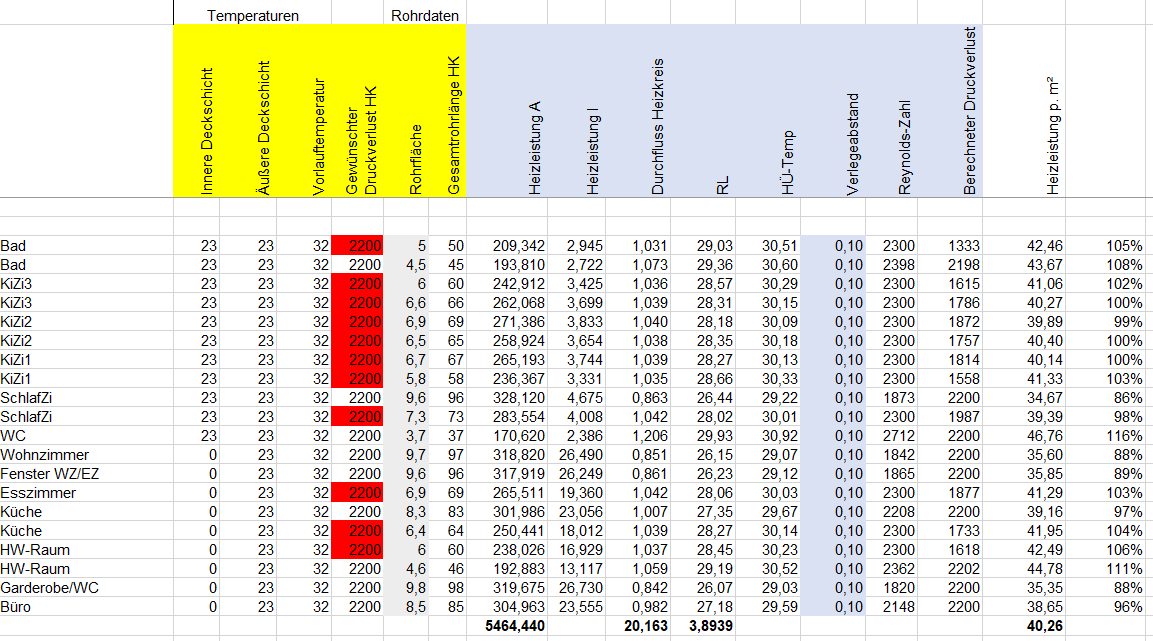Screen dimensions: 1153x641
Task: Select the Reynolds value 2398
Action: (899, 265)
